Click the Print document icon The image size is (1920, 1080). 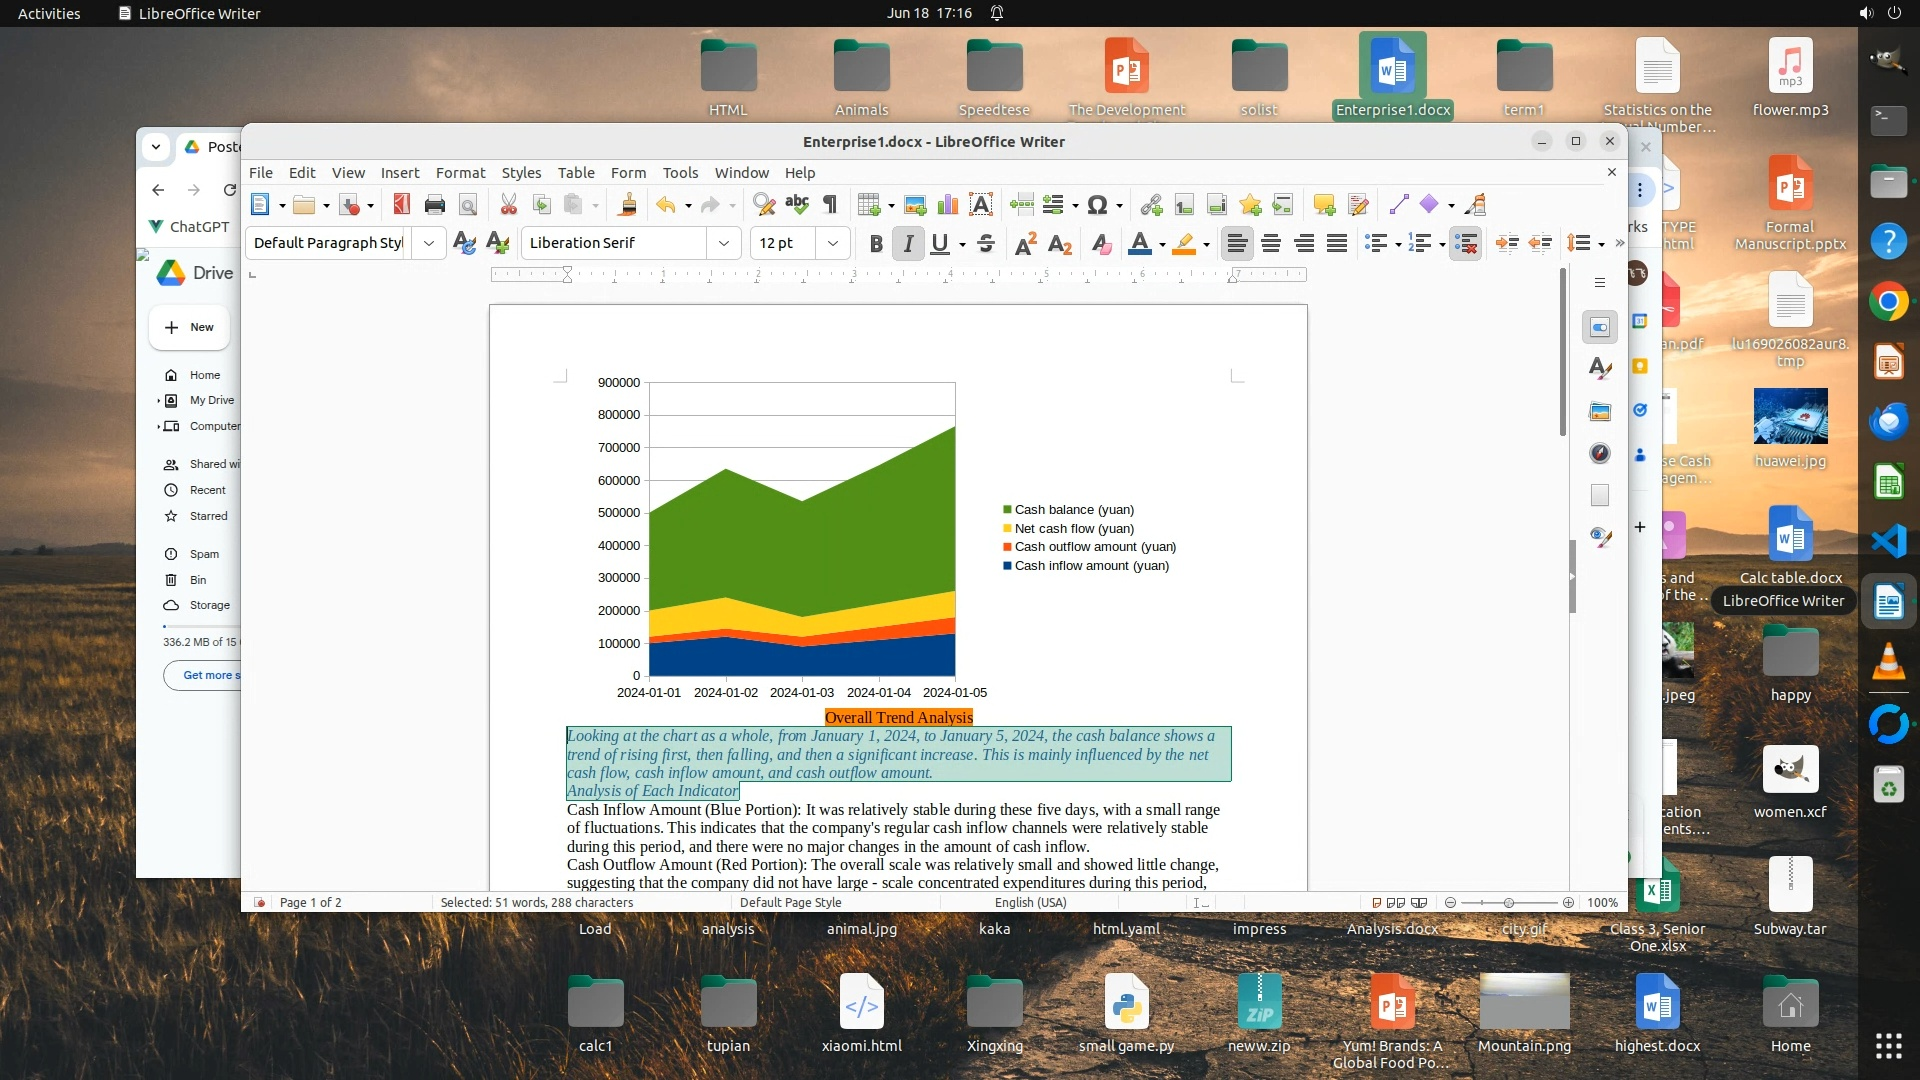coord(434,205)
